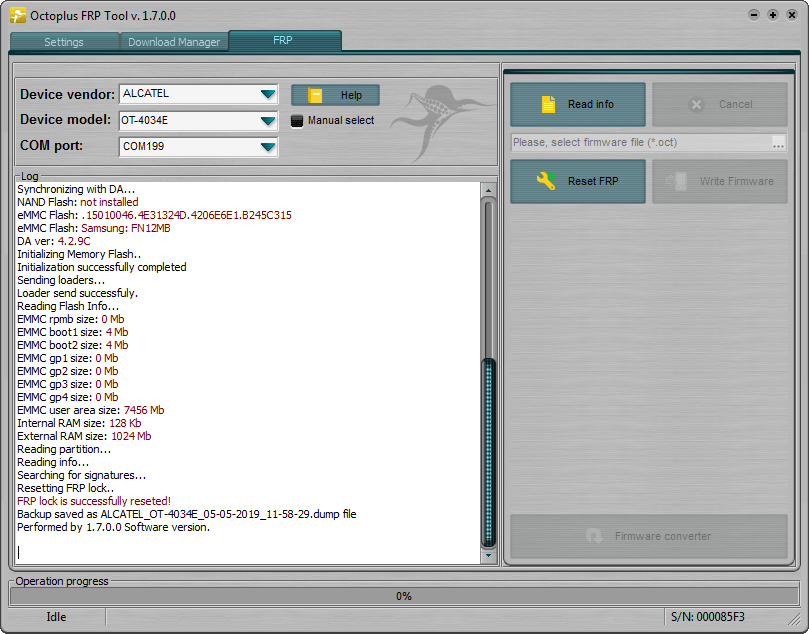Click log line 'Reading Flash Info...'
This screenshot has width=809, height=634.
click(68, 306)
